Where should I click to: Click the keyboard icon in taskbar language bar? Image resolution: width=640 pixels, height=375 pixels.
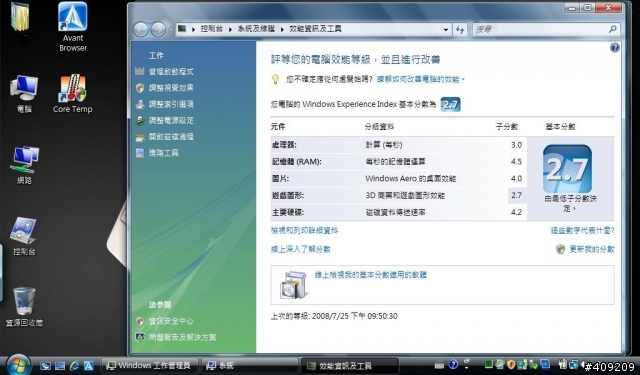click(439, 365)
